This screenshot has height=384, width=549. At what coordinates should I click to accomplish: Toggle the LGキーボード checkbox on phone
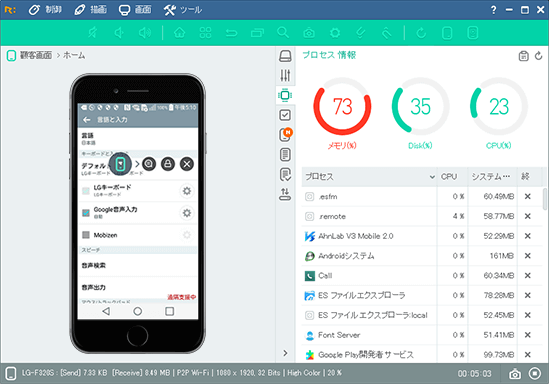(x=86, y=191)
